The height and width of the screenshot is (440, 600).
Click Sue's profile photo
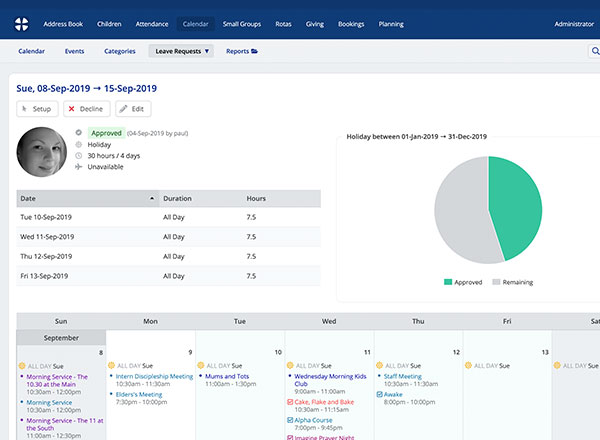(42, 152)
